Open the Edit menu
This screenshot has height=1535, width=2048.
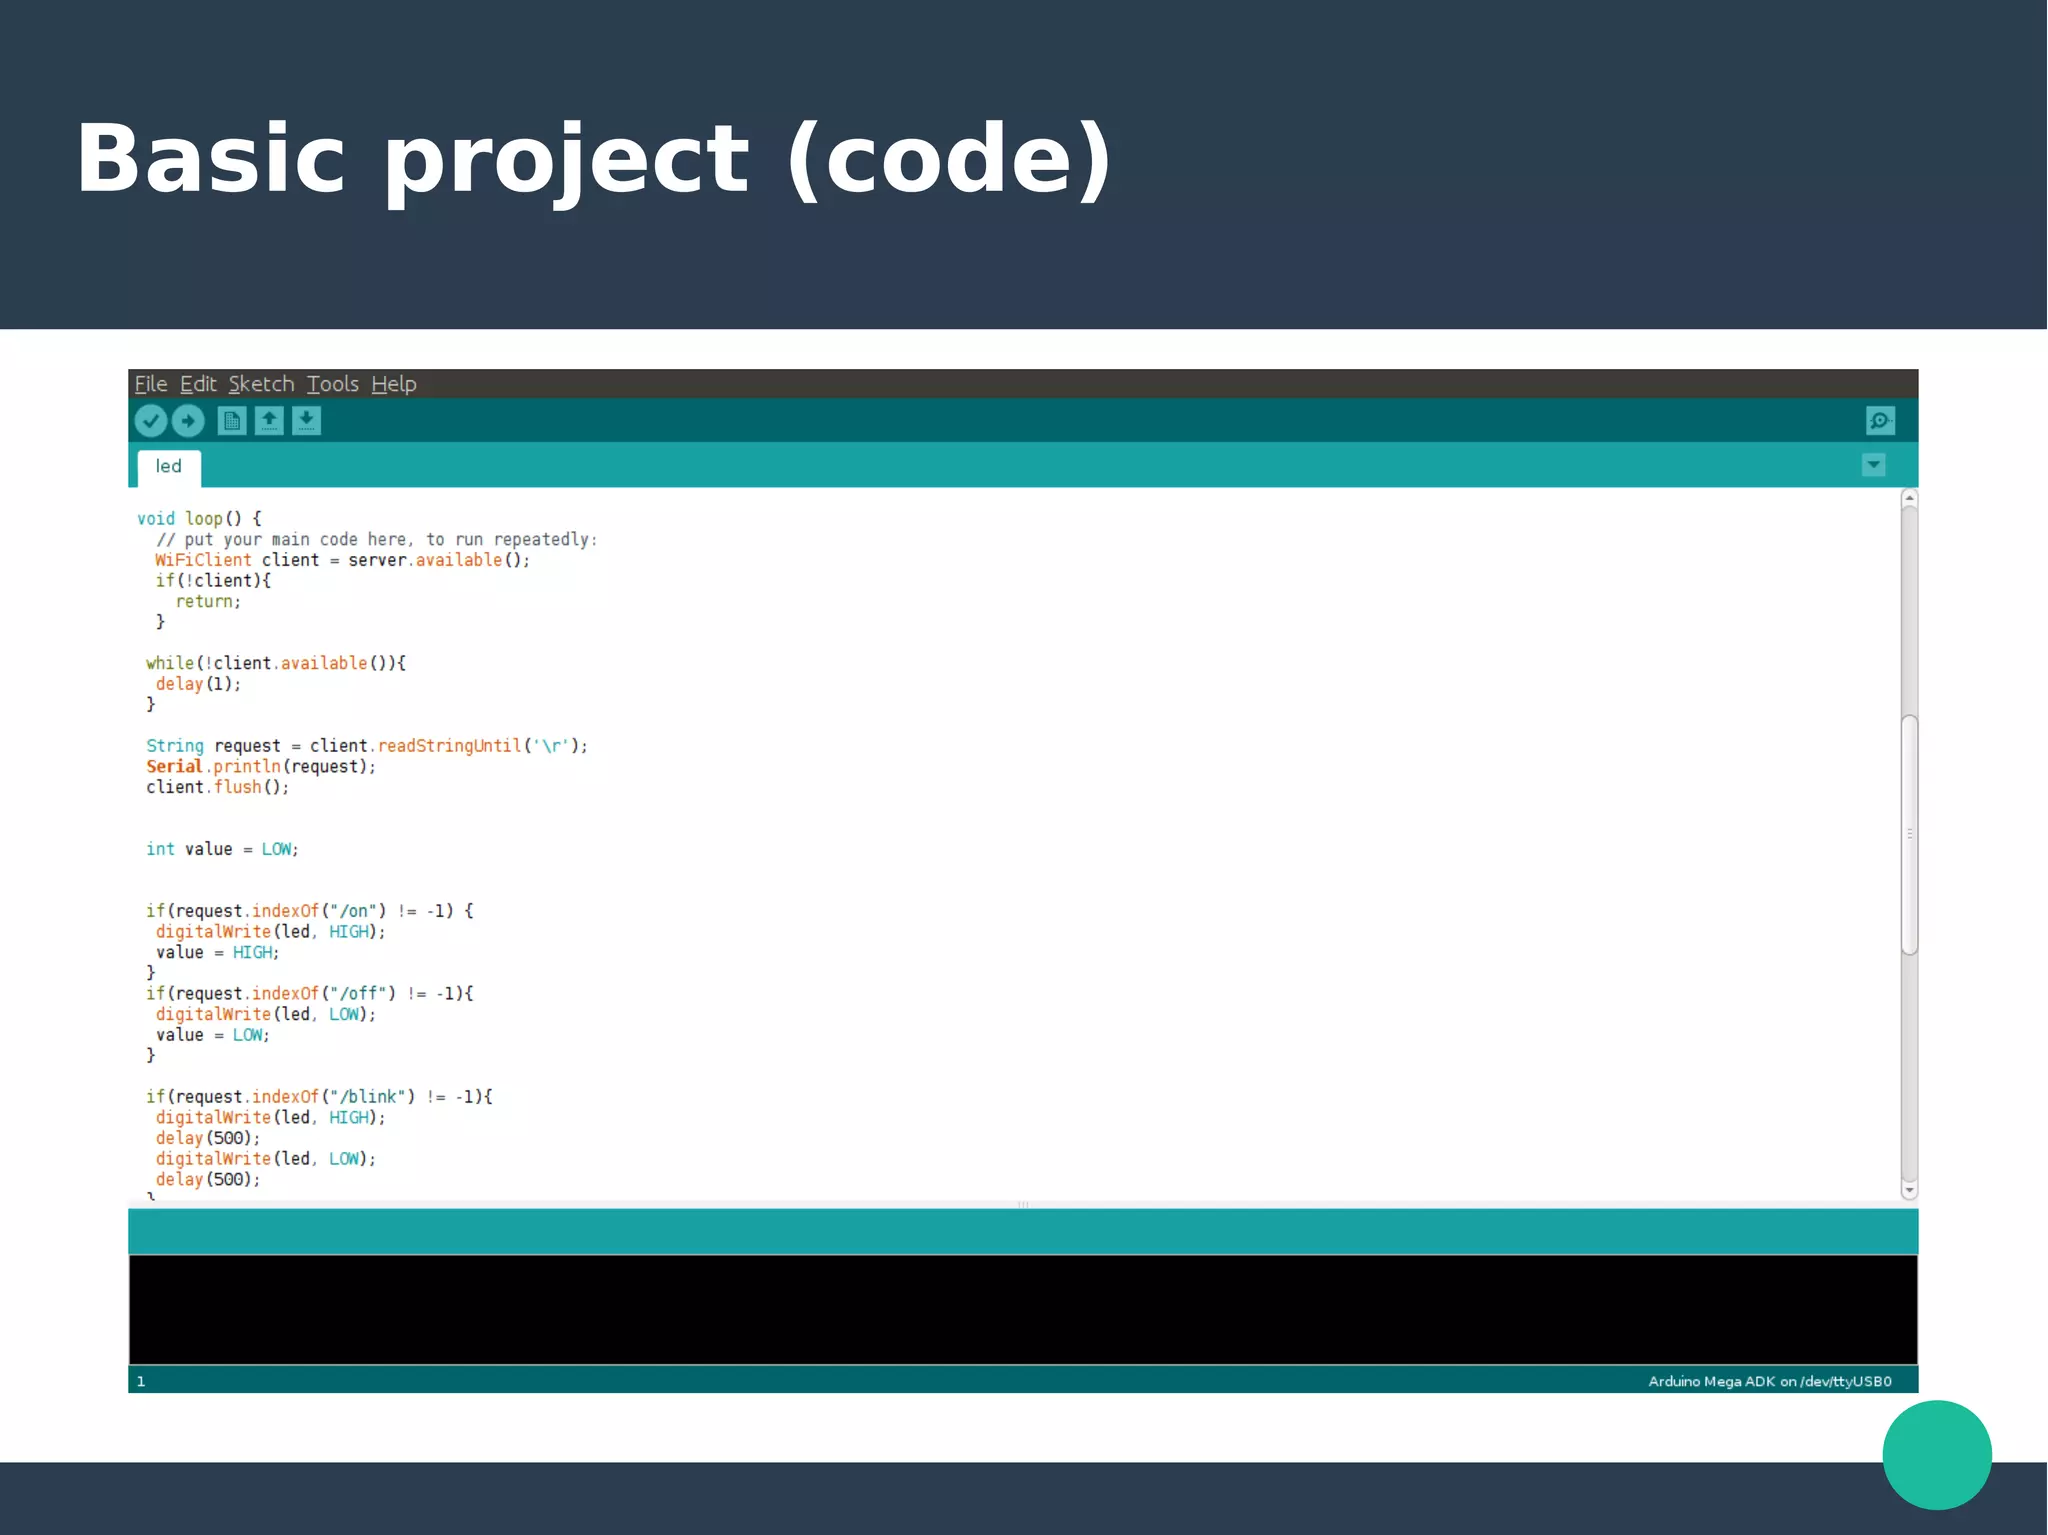point(198,384)
